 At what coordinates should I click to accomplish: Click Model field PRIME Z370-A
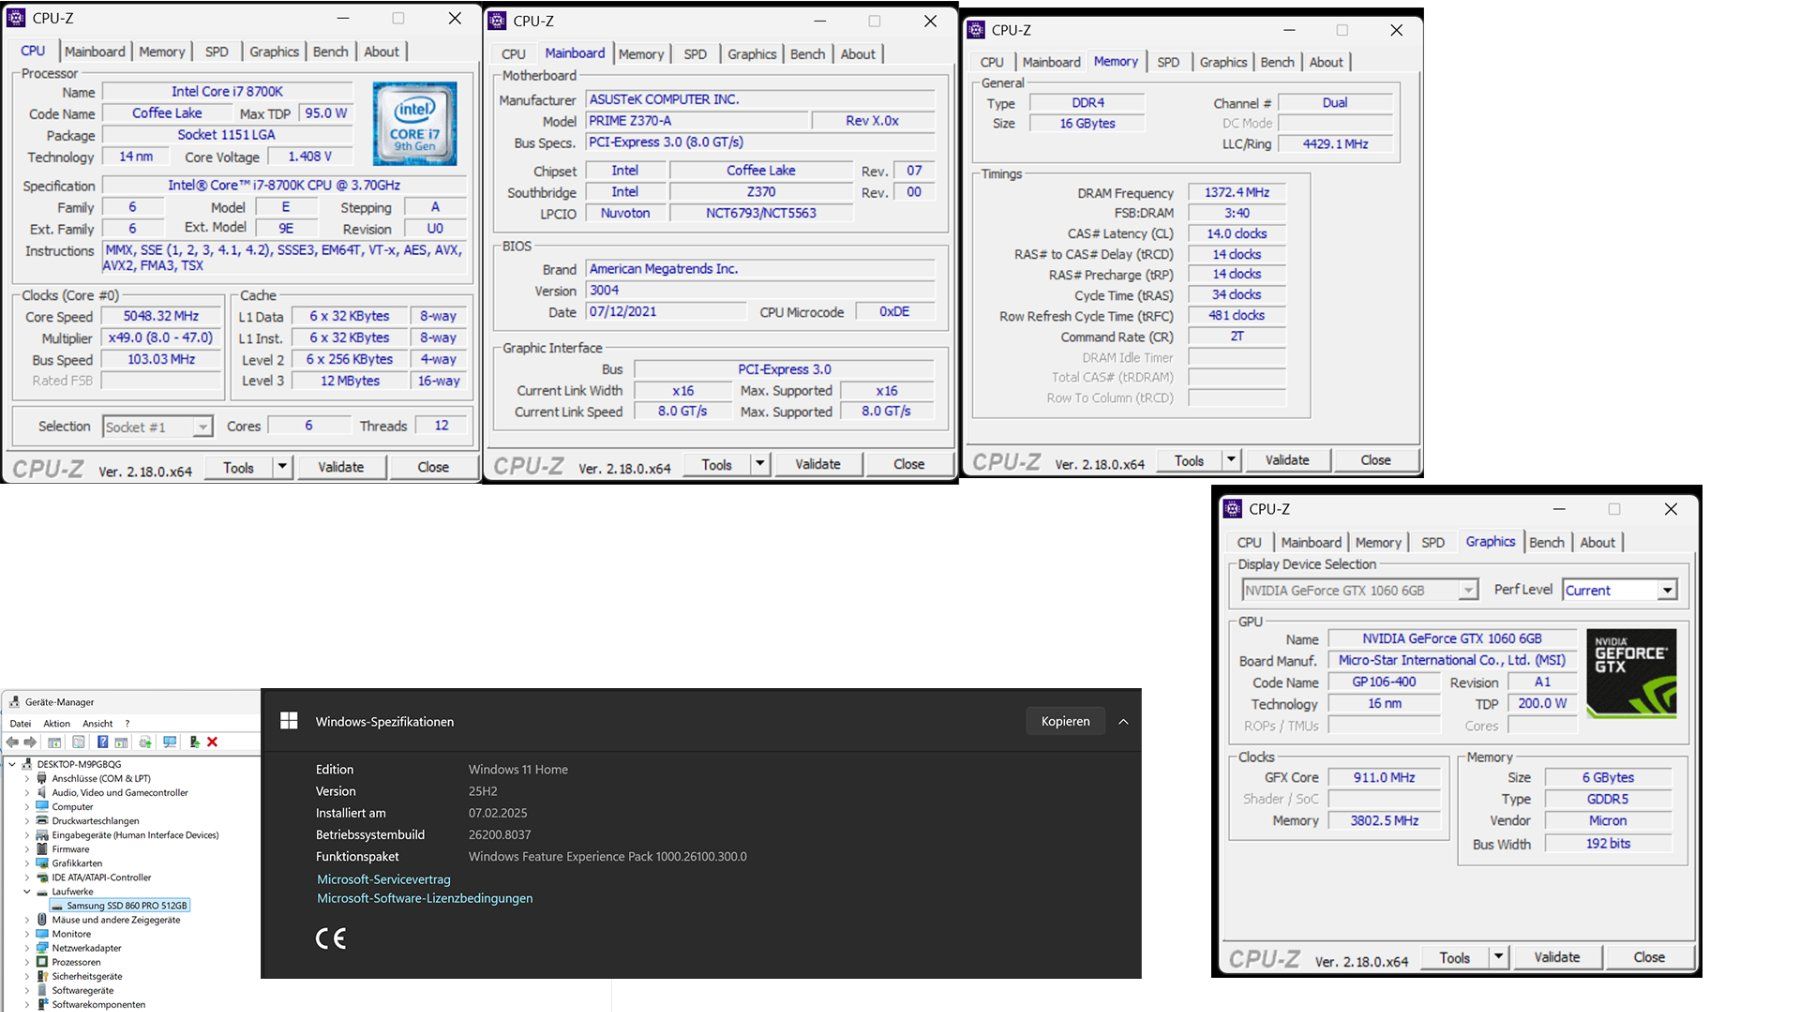697,120
